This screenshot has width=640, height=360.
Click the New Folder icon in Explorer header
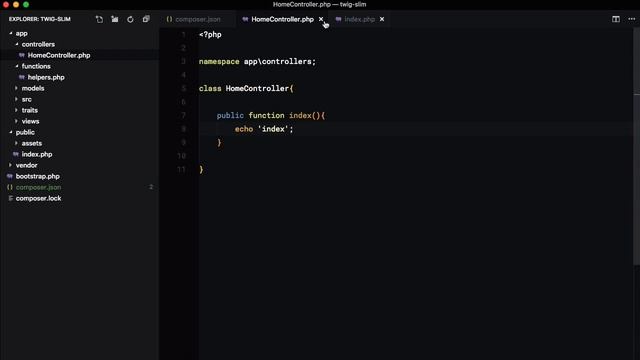(115, 19)
